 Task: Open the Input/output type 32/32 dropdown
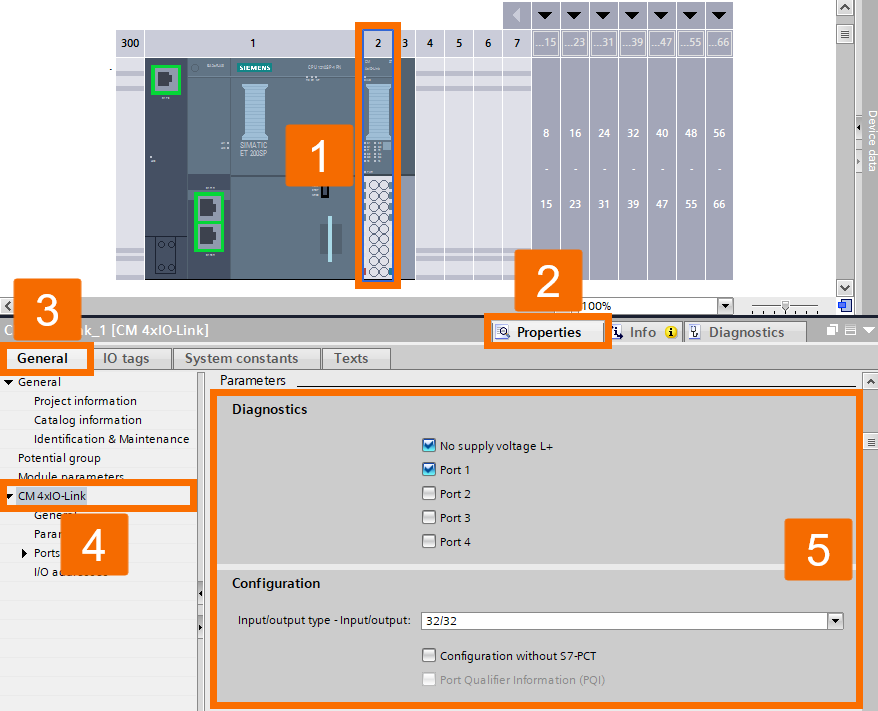point(835,621)
